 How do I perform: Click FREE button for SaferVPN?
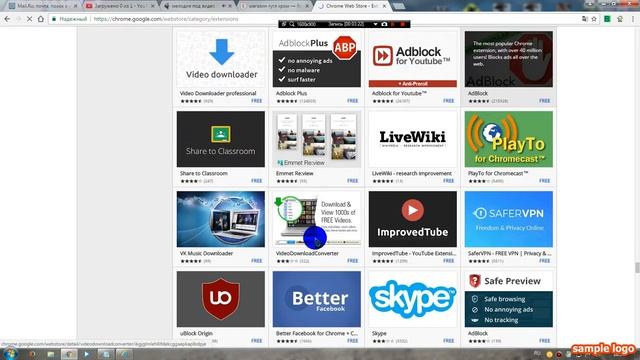click(544, 261)
